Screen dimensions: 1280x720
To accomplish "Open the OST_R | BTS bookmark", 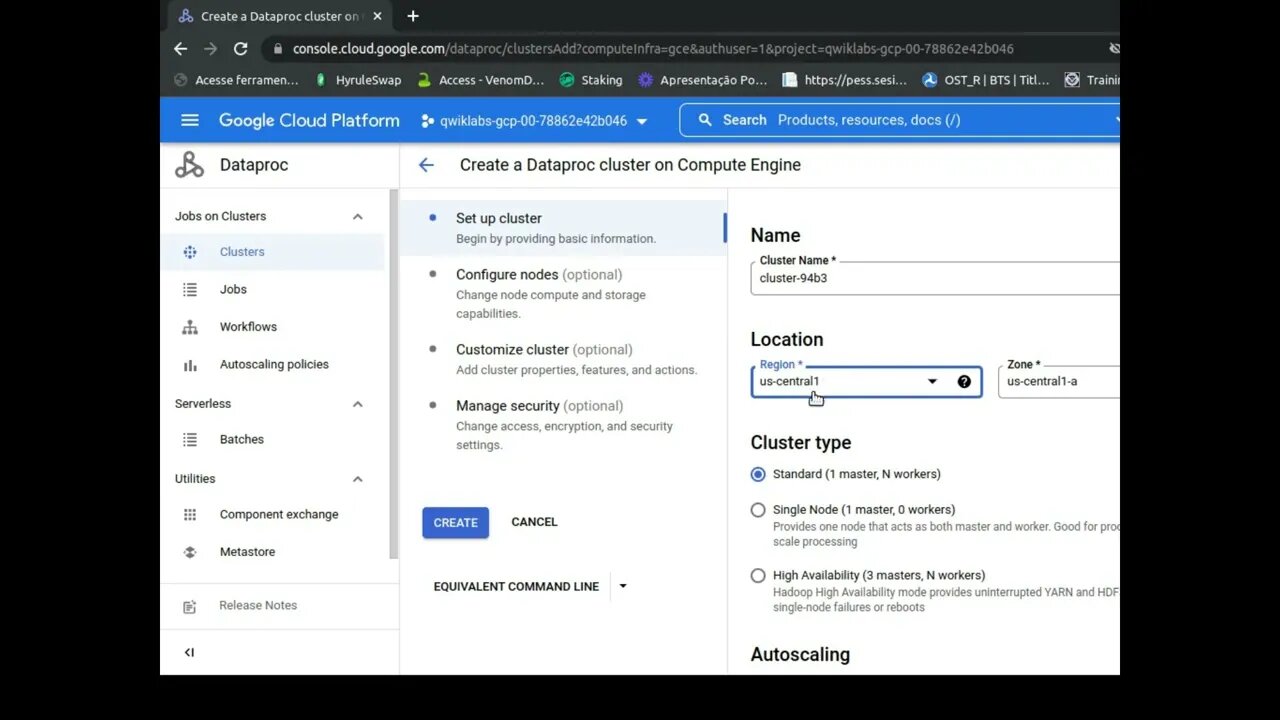I will [x=986, y=80].
